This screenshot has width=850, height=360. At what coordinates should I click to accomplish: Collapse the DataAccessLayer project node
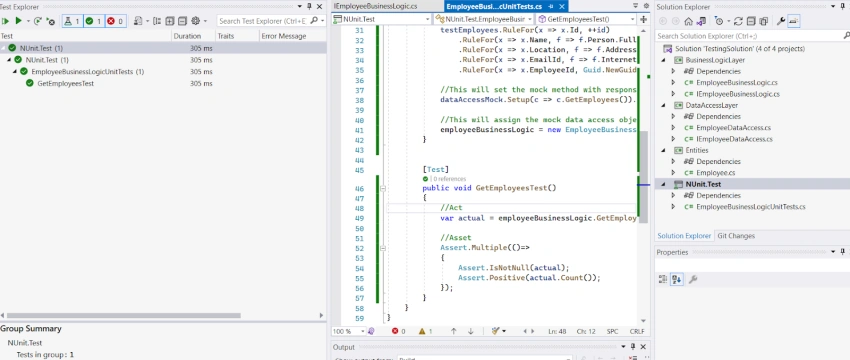[664, 105]
